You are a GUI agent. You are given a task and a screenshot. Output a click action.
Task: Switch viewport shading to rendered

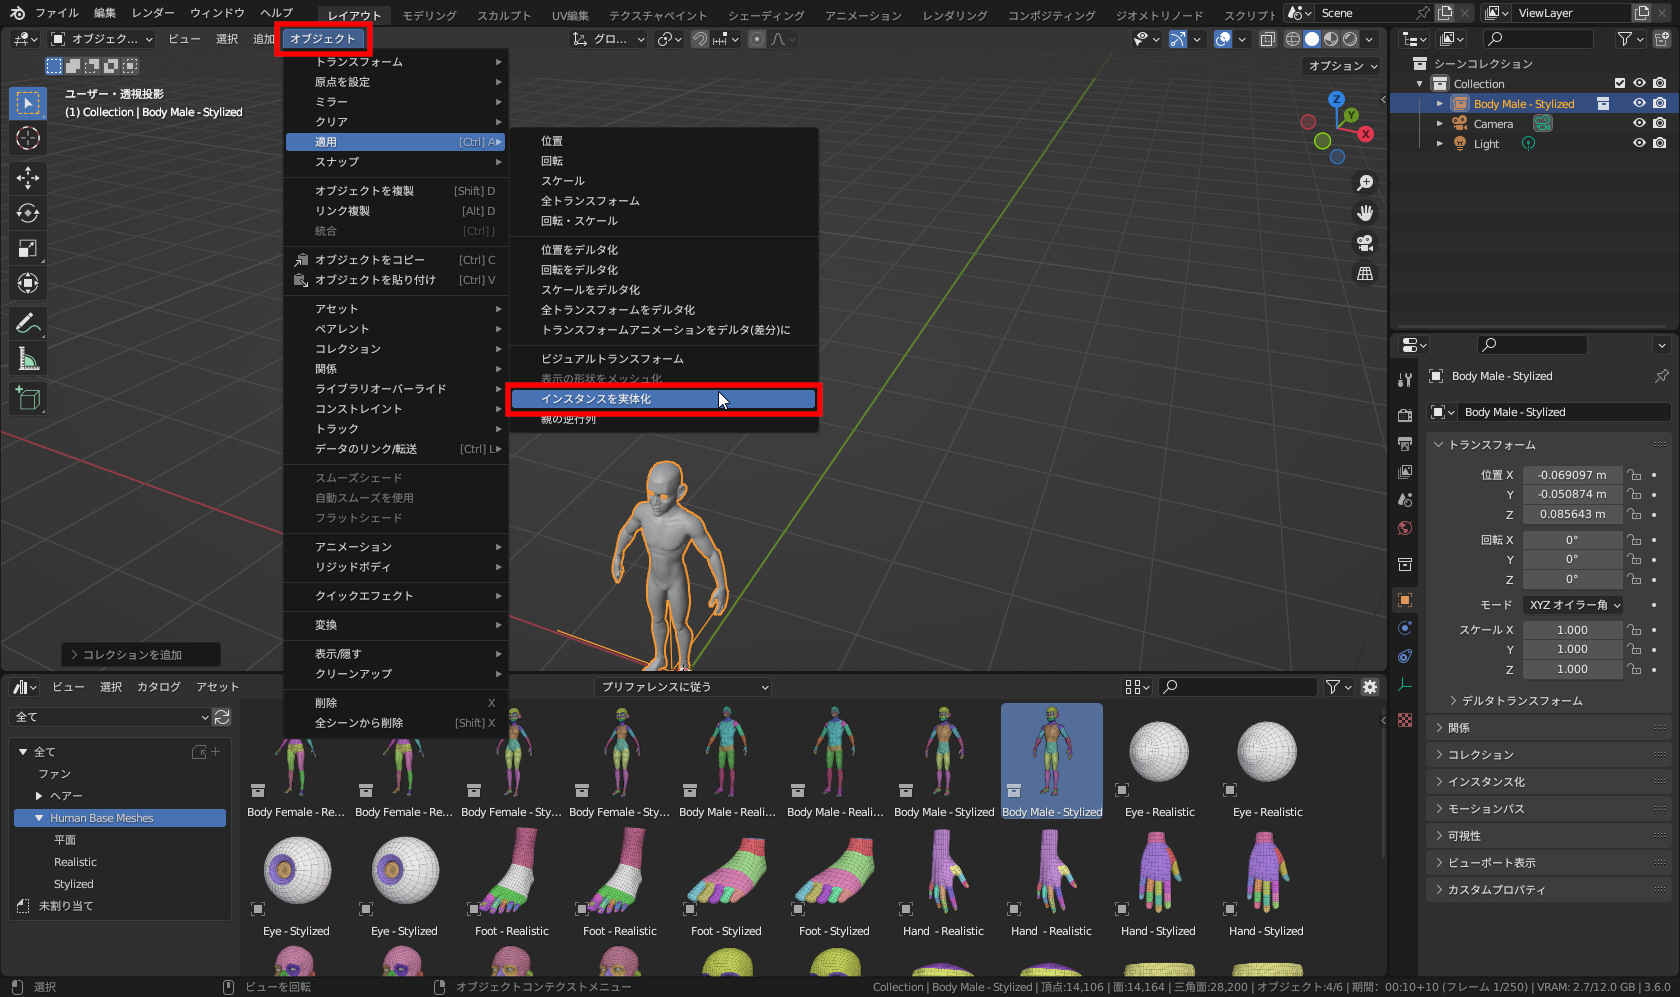pos(1350,39)
